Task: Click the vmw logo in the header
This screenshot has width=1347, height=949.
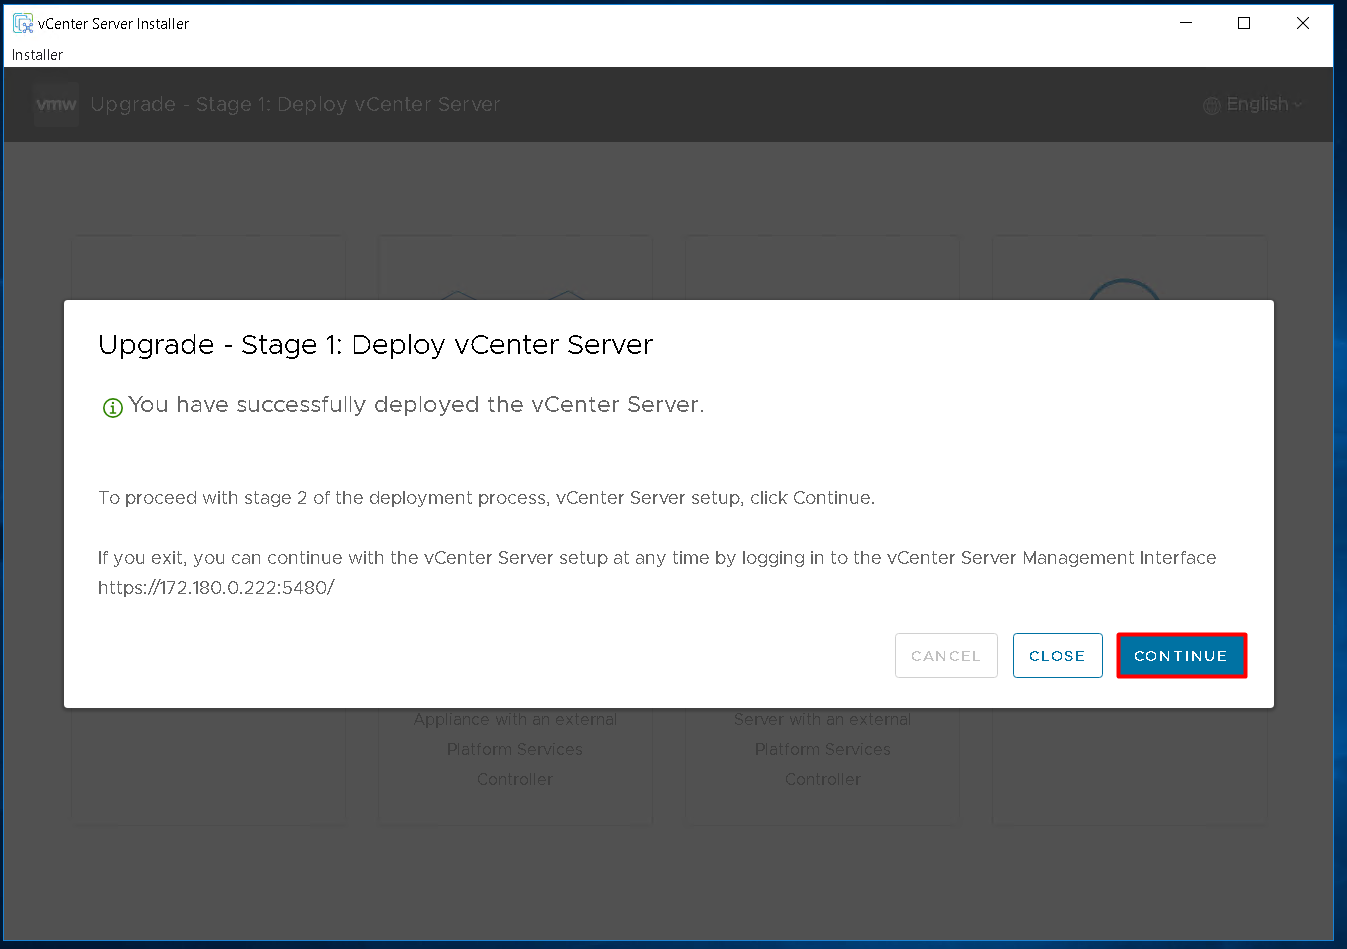Action: click(56, 104)
